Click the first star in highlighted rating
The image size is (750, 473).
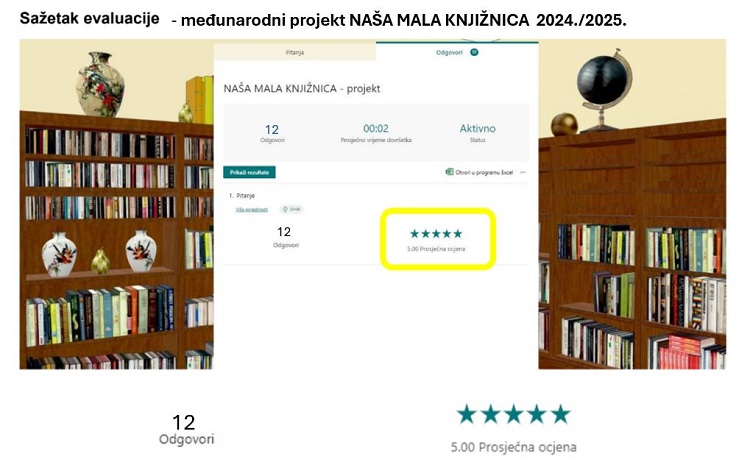(414, 233)
